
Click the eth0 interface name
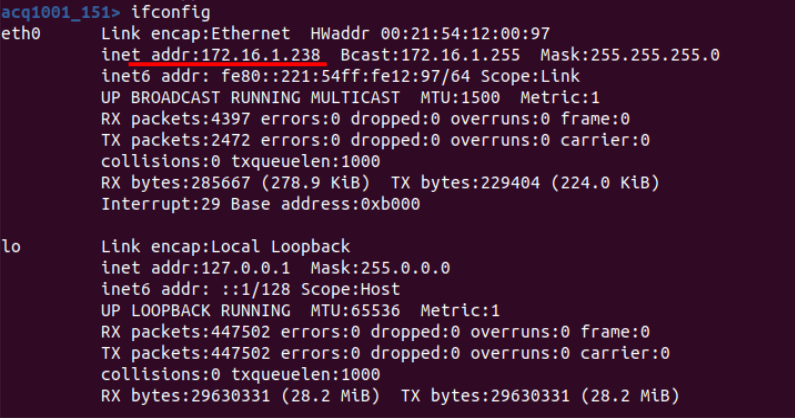pyautogui.click(x=20, y=34)
